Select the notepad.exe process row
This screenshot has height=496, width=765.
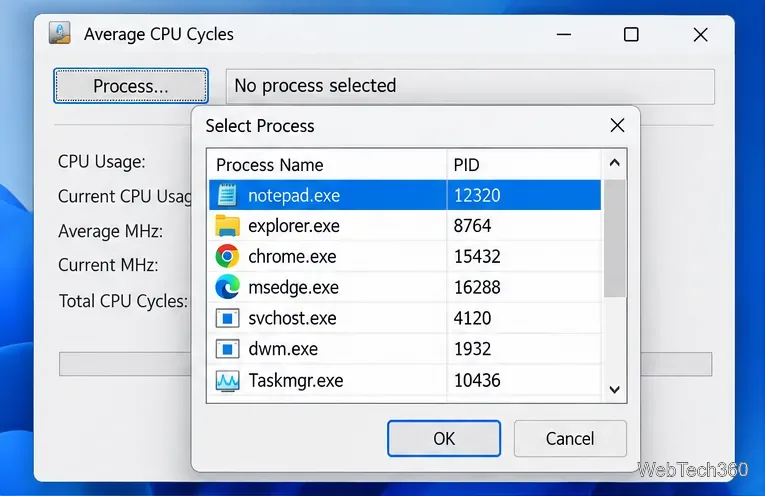405,195
